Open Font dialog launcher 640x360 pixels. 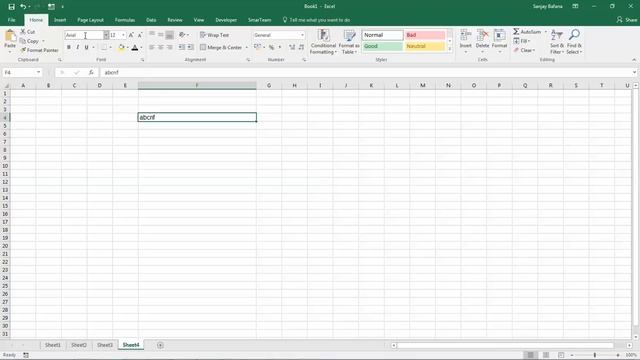(x=142, y=60)
